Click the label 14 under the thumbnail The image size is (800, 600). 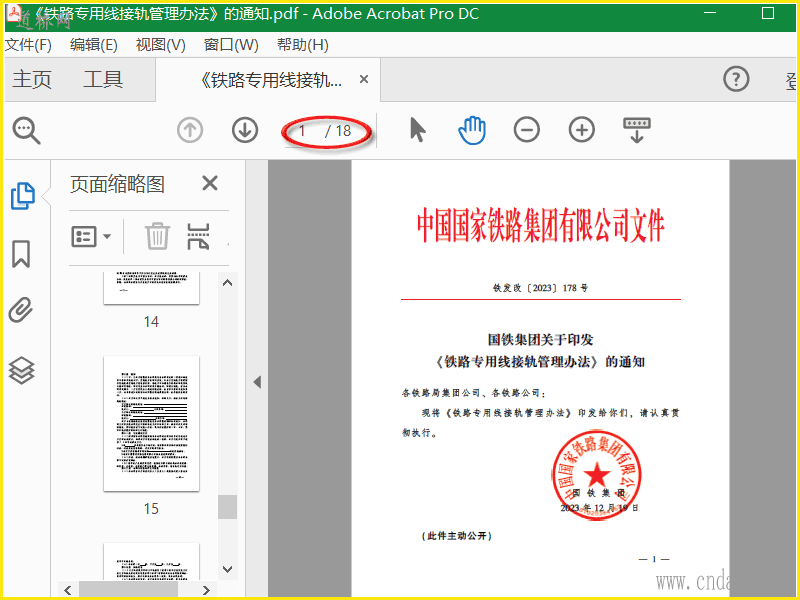coord(151,322)
